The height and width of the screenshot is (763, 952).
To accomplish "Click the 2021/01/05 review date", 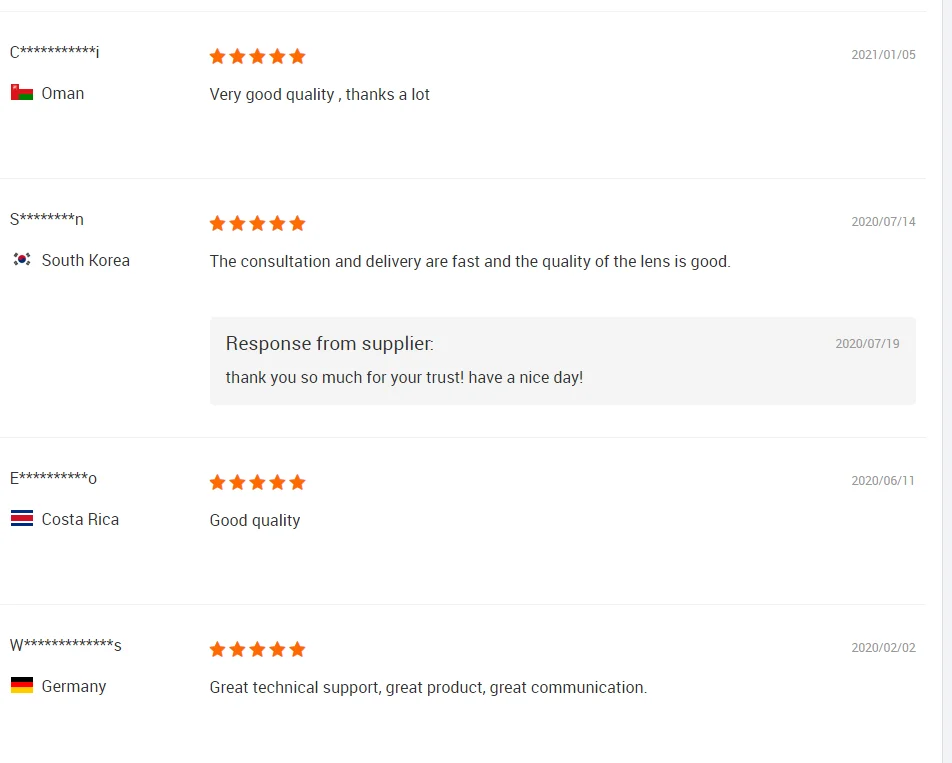I will (x=883, y=55).
